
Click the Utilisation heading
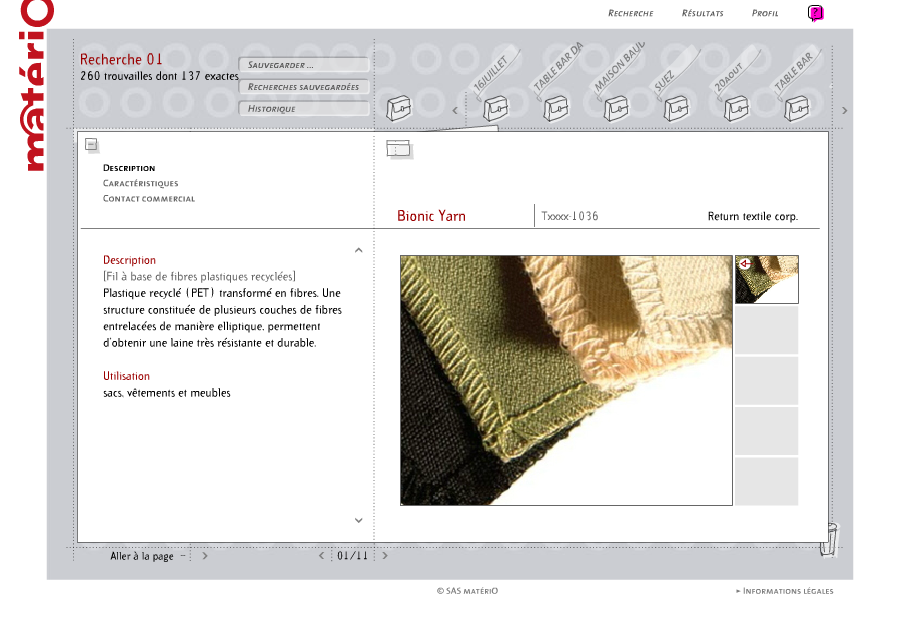126,376
